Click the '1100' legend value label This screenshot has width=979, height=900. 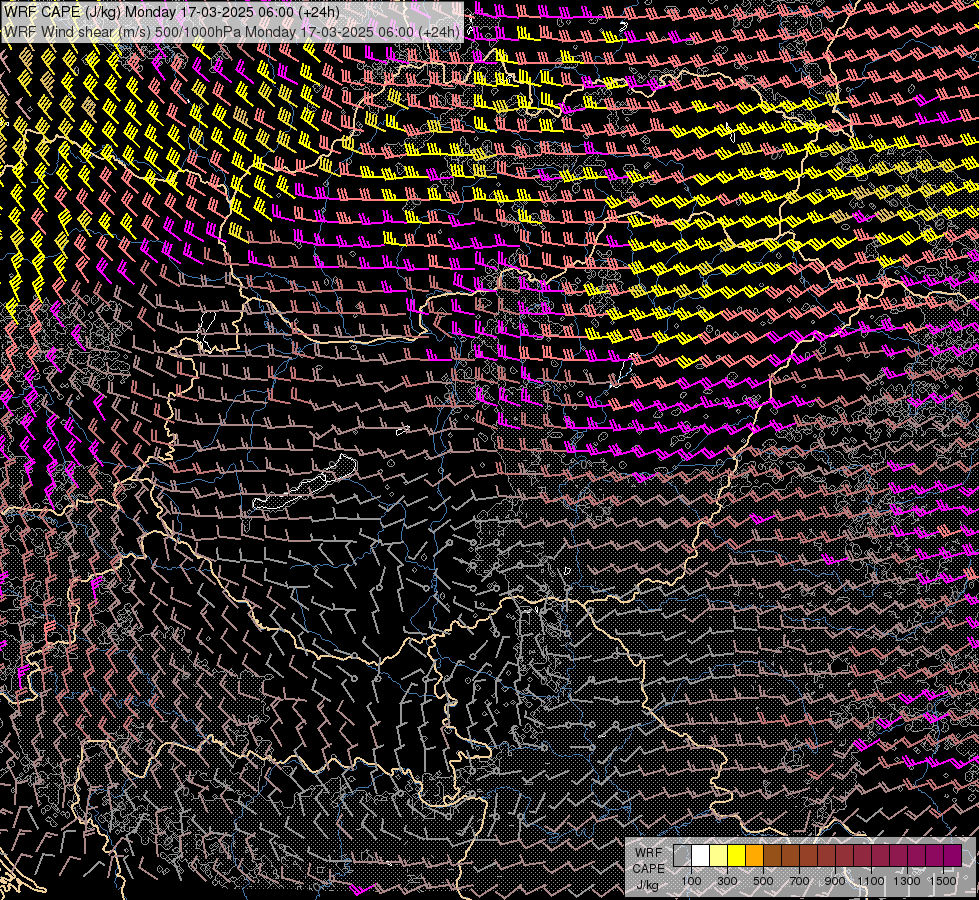click(x=870, y=881)
